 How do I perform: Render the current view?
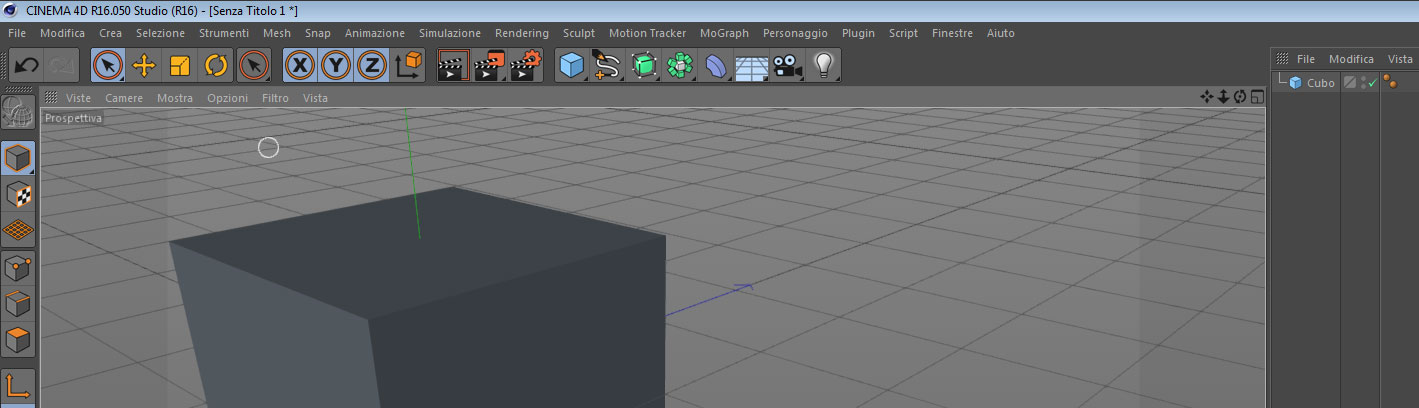pyautogui.click(x=454, y=66)
